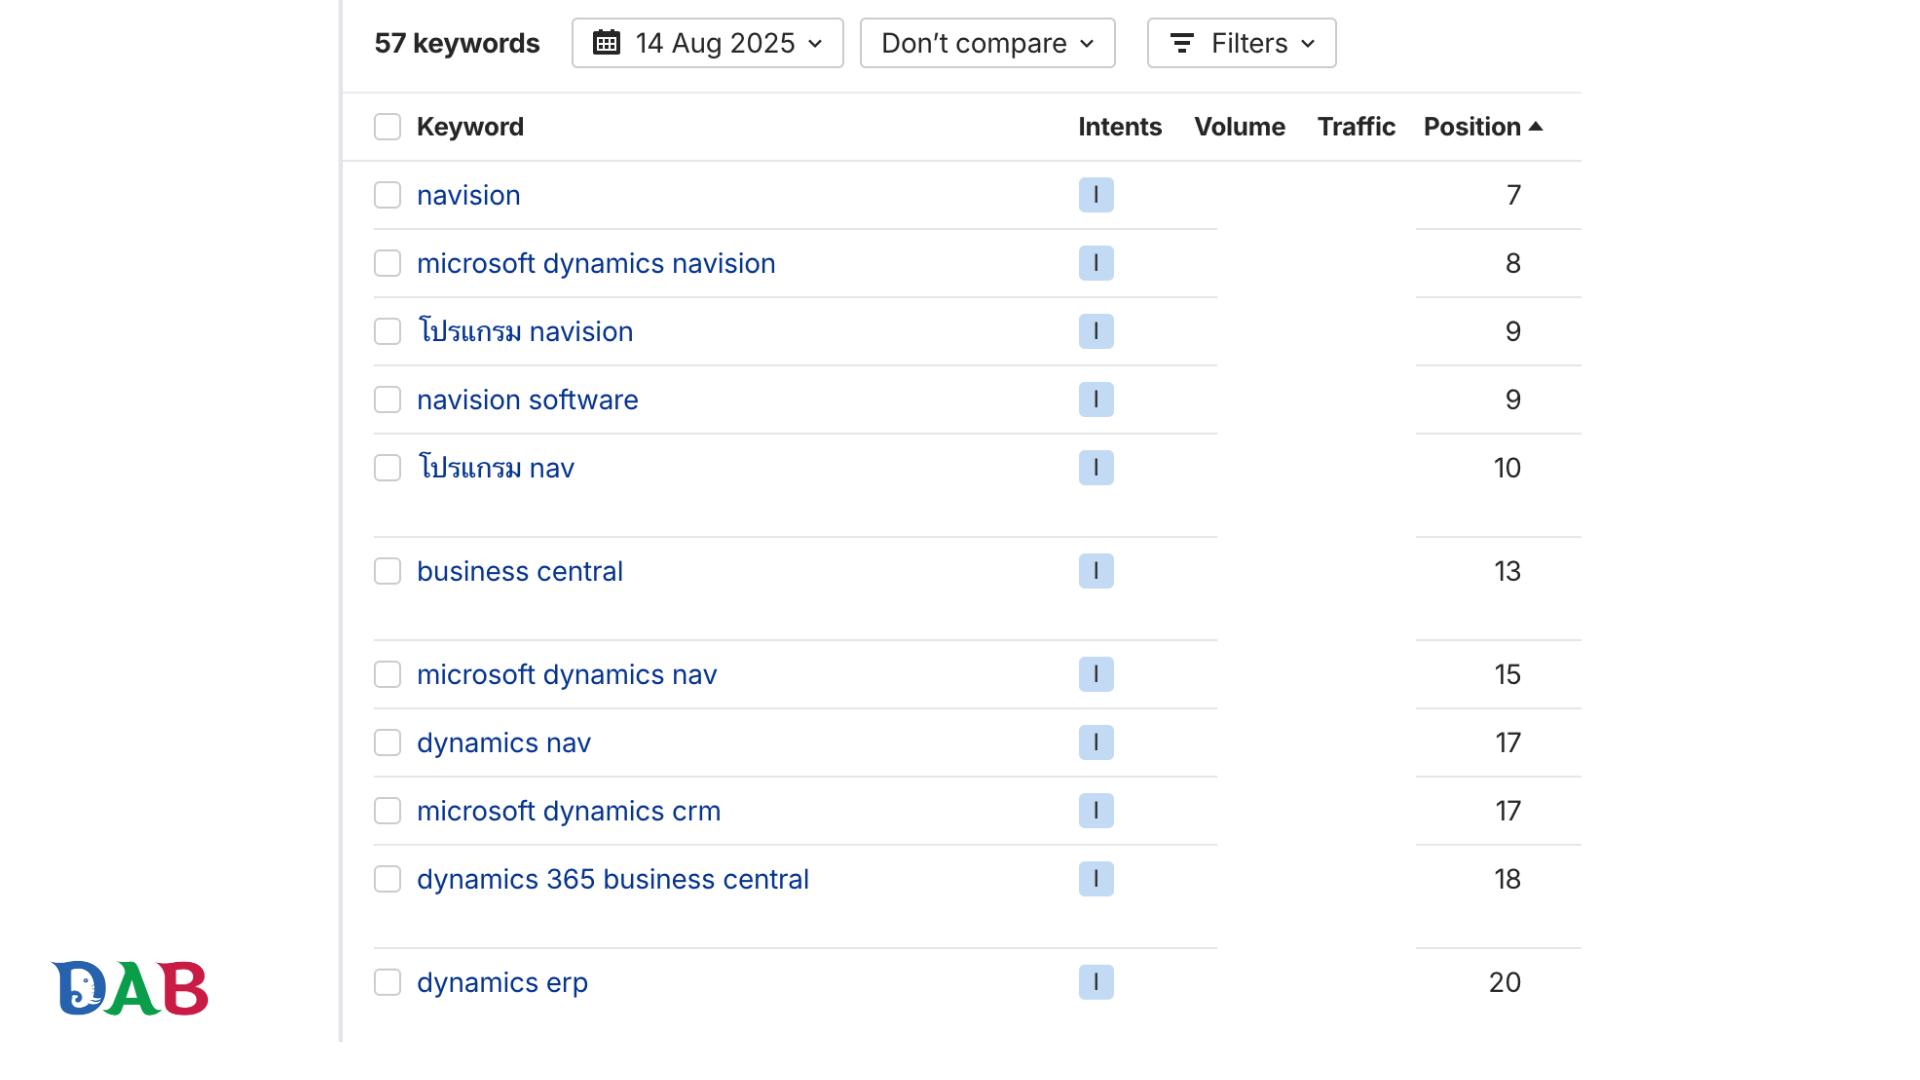Open the โปรแกรม navision keyword link

click(525, 331)
